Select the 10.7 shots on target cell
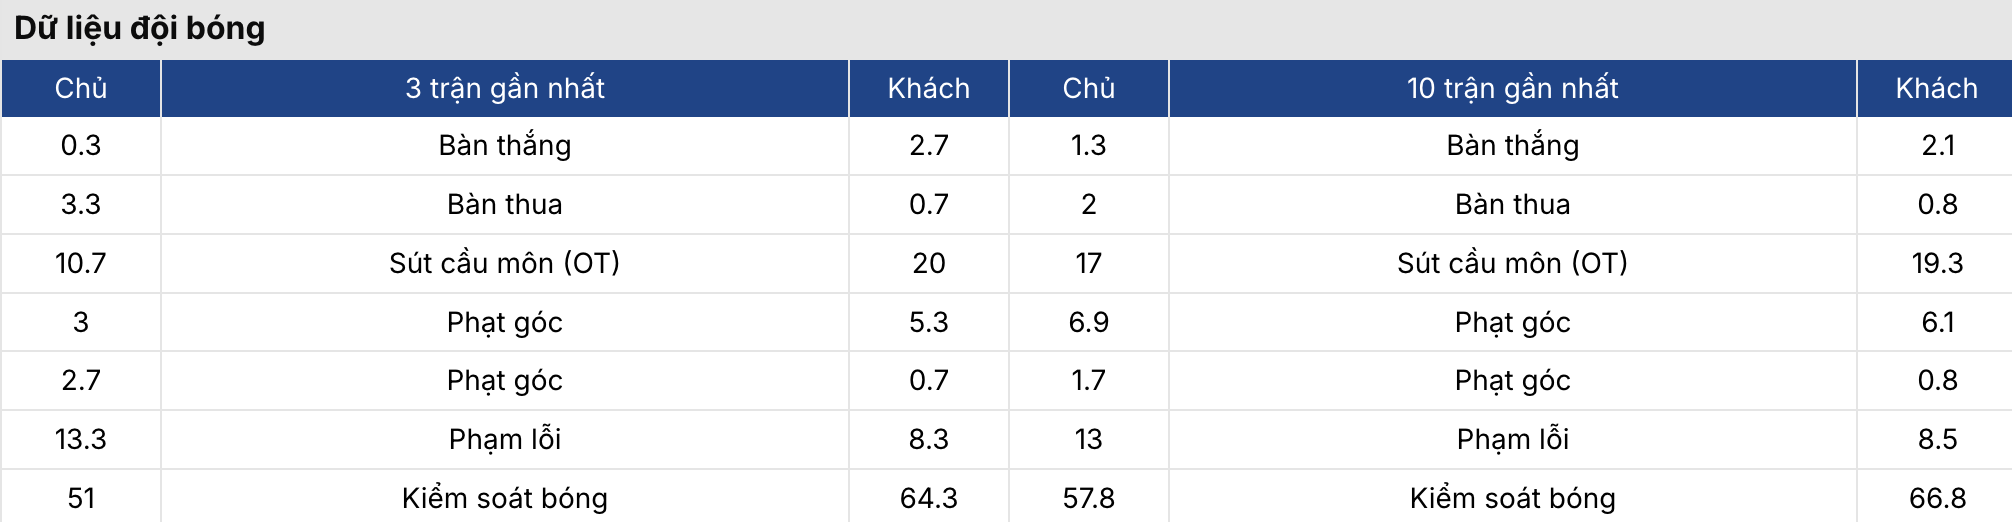 coord(81,263)
